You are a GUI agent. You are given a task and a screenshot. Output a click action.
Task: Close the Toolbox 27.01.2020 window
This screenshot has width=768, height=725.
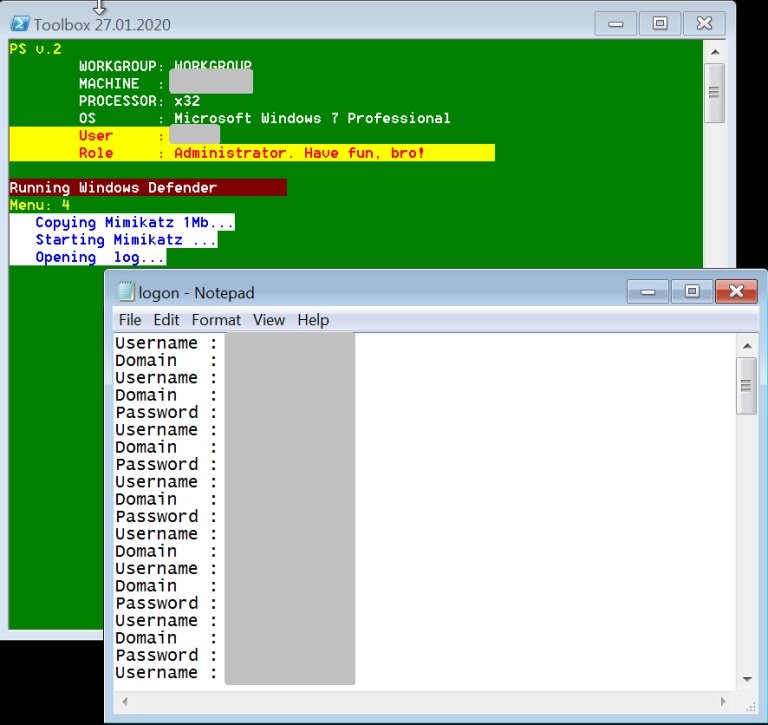(x=706, y=24)
